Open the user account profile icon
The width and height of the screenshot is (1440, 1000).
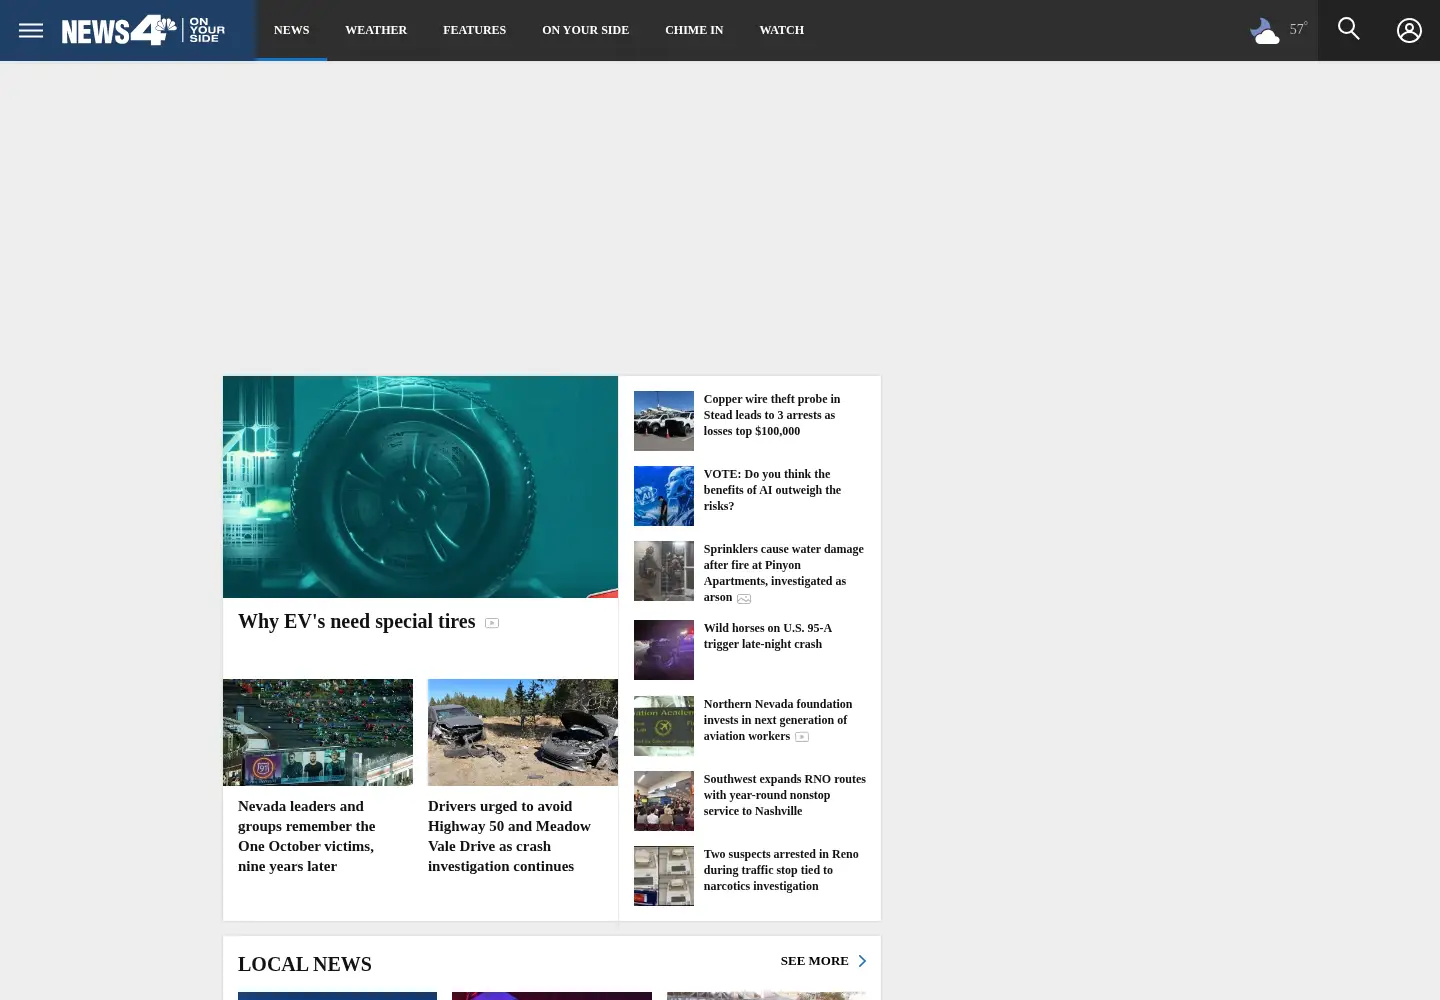click(1409, 30)
